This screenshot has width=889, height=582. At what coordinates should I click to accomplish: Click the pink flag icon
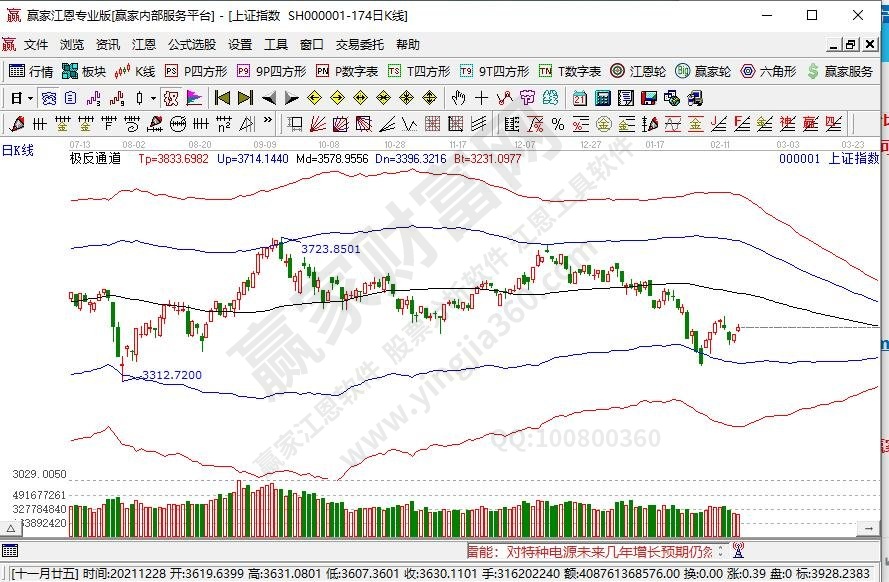click(x=194, y=99)
